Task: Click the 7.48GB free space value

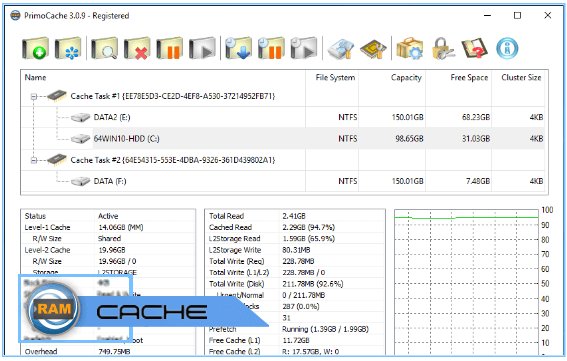Action: 478,181
